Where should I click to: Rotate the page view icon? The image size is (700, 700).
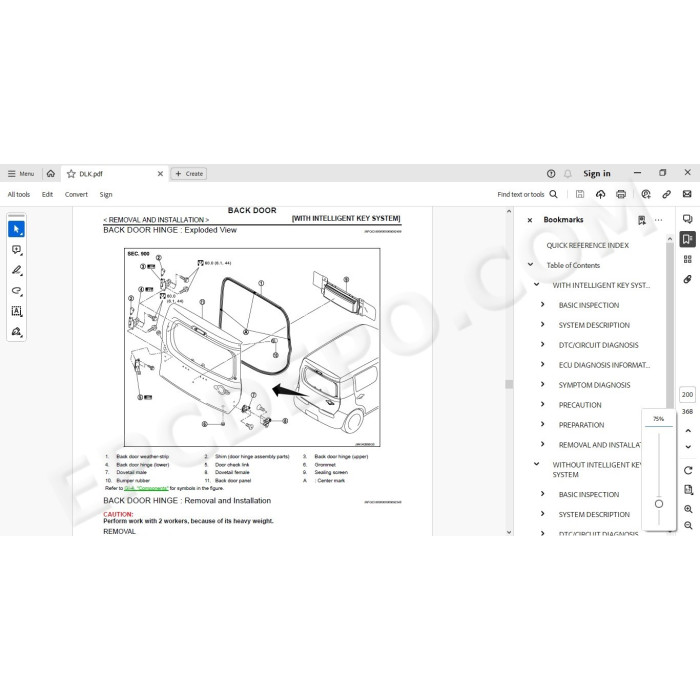click(688, 470)
